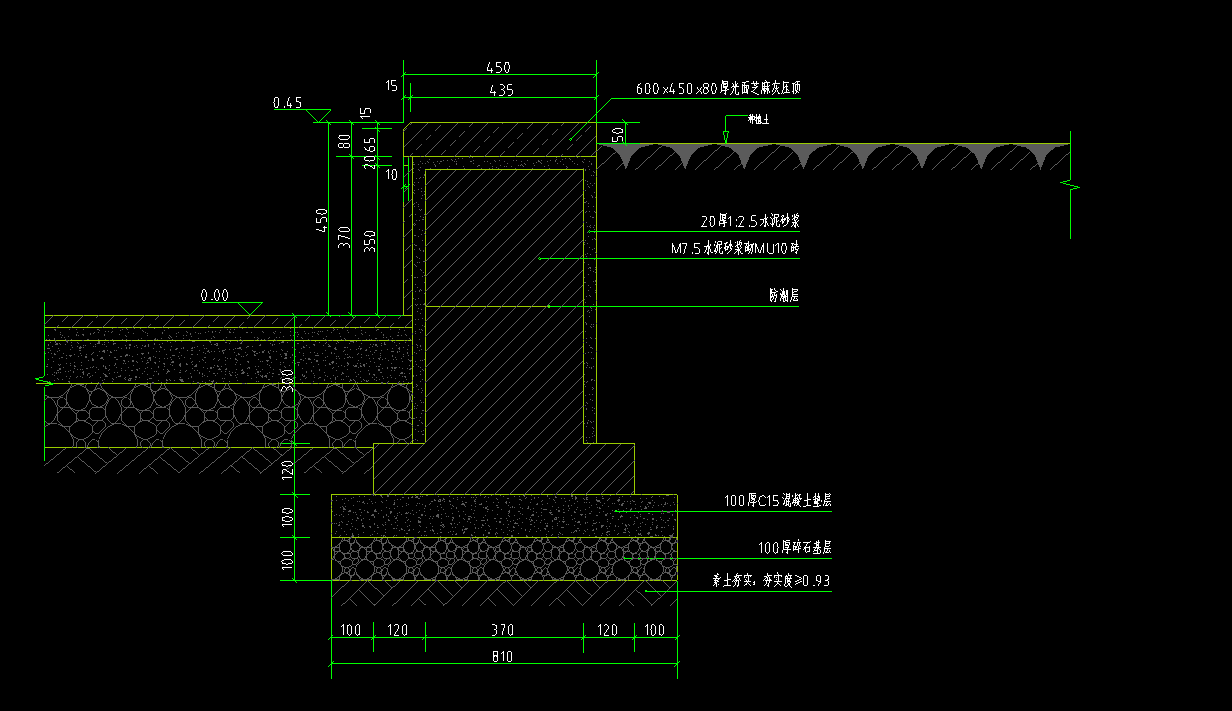This screenshot has height=711, width=1232.
Task: Select the 0.45 elevation triangle marker
Action: [x=319, y=117]
